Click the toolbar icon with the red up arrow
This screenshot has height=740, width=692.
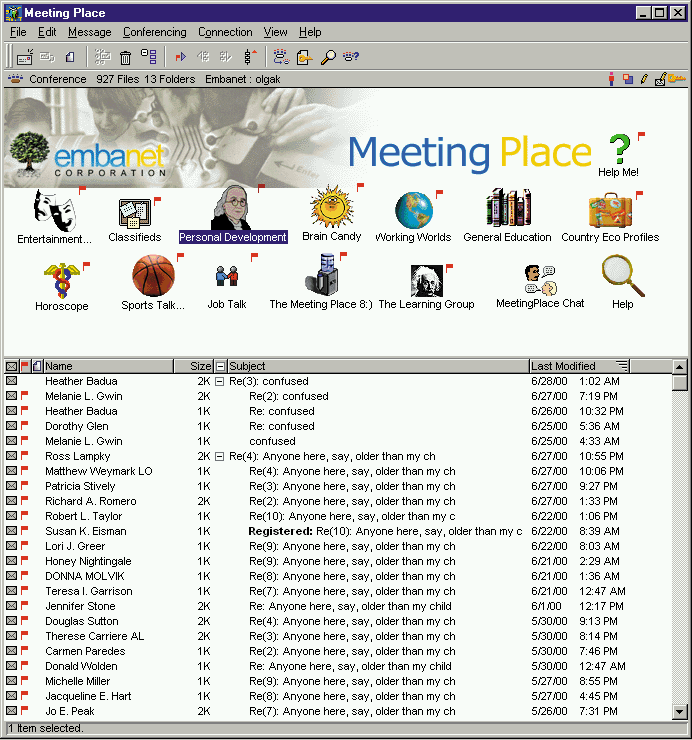coord(250,57)
